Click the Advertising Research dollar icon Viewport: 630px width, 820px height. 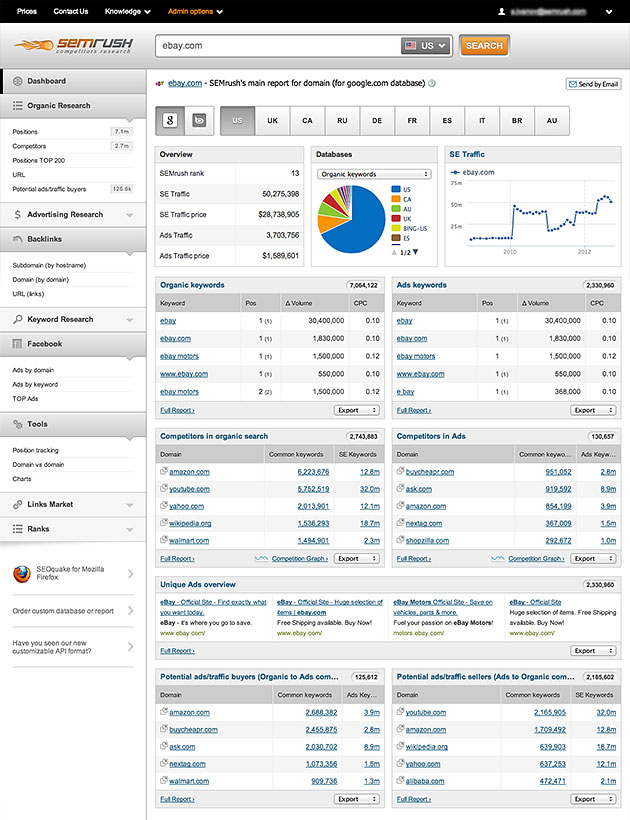pyautogui.click(x=18, y=214)
